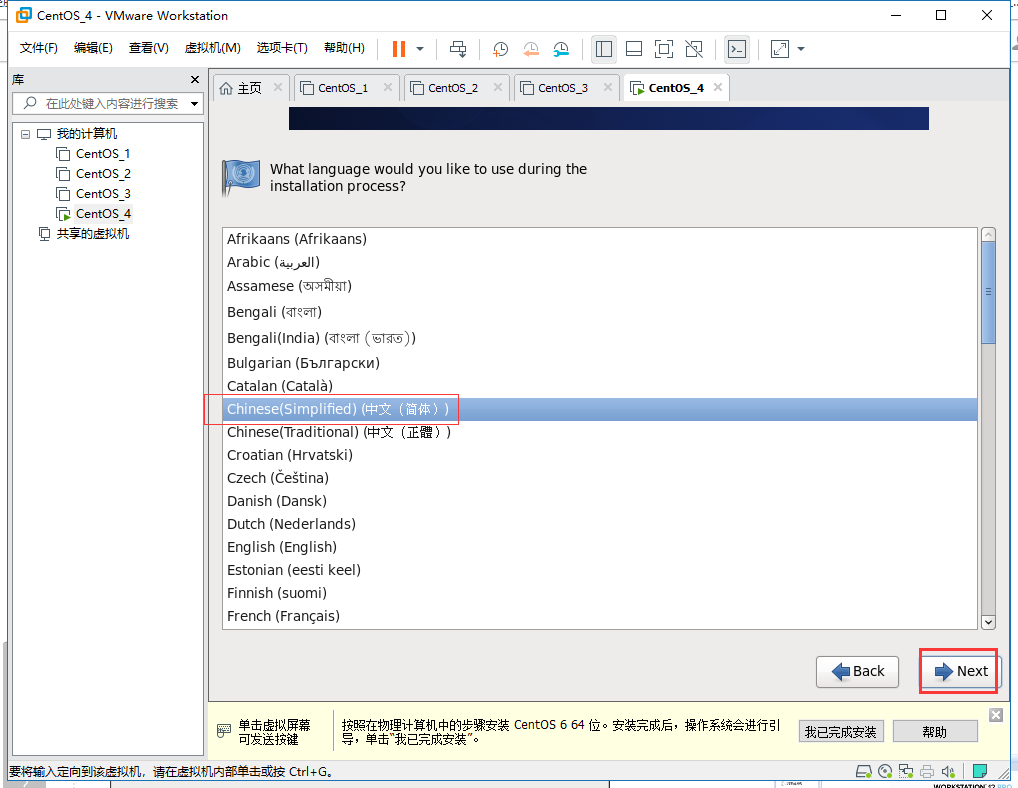
Task: Toggle the thumbnail bar view
Action: [634, 49]
